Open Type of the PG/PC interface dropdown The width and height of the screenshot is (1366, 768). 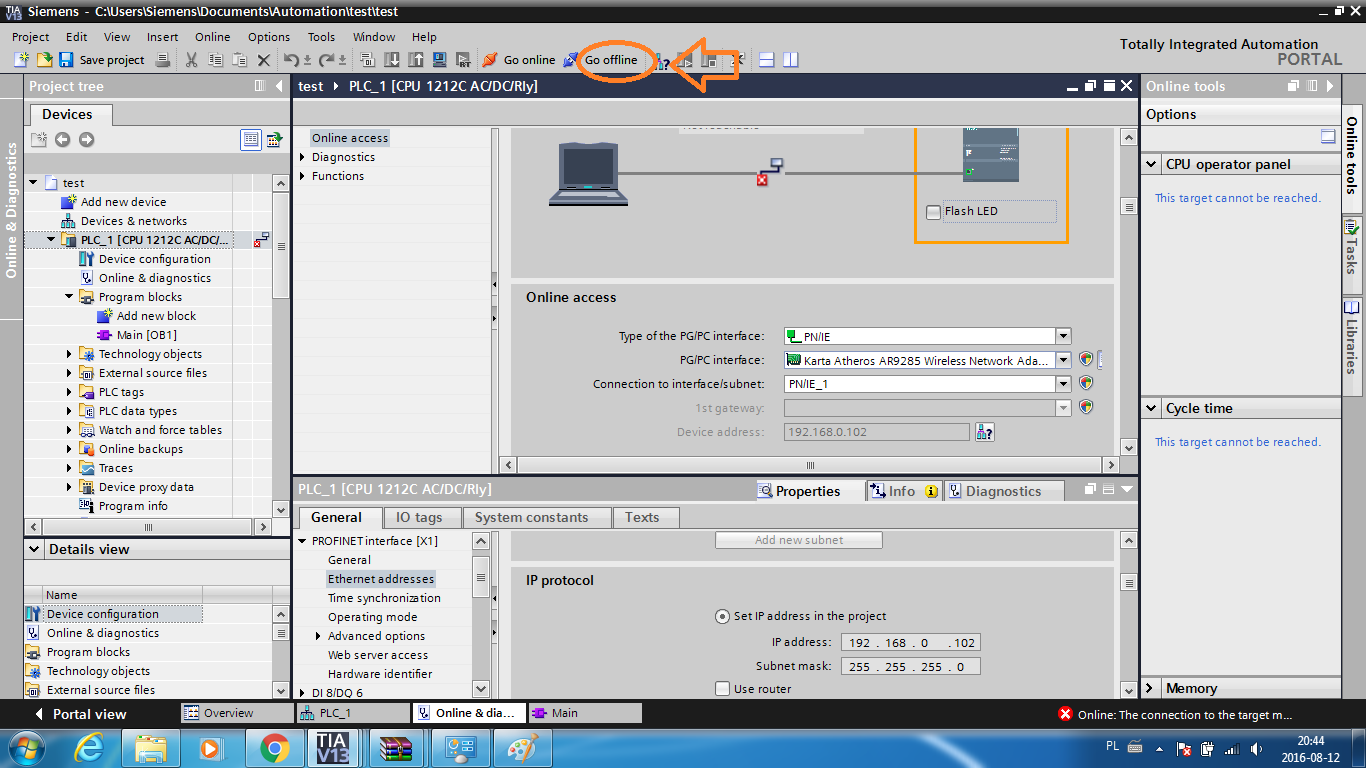point(1064,337)
